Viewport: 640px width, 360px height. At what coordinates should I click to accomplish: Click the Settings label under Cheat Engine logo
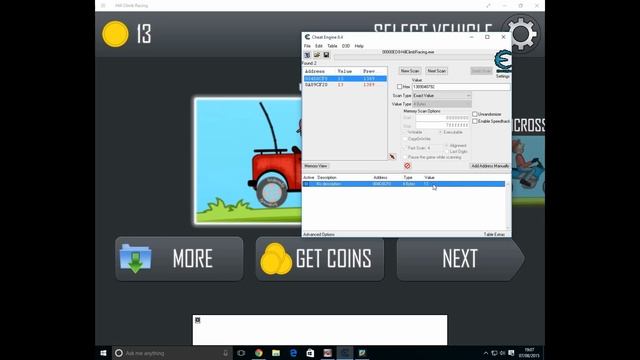(503, 76)
